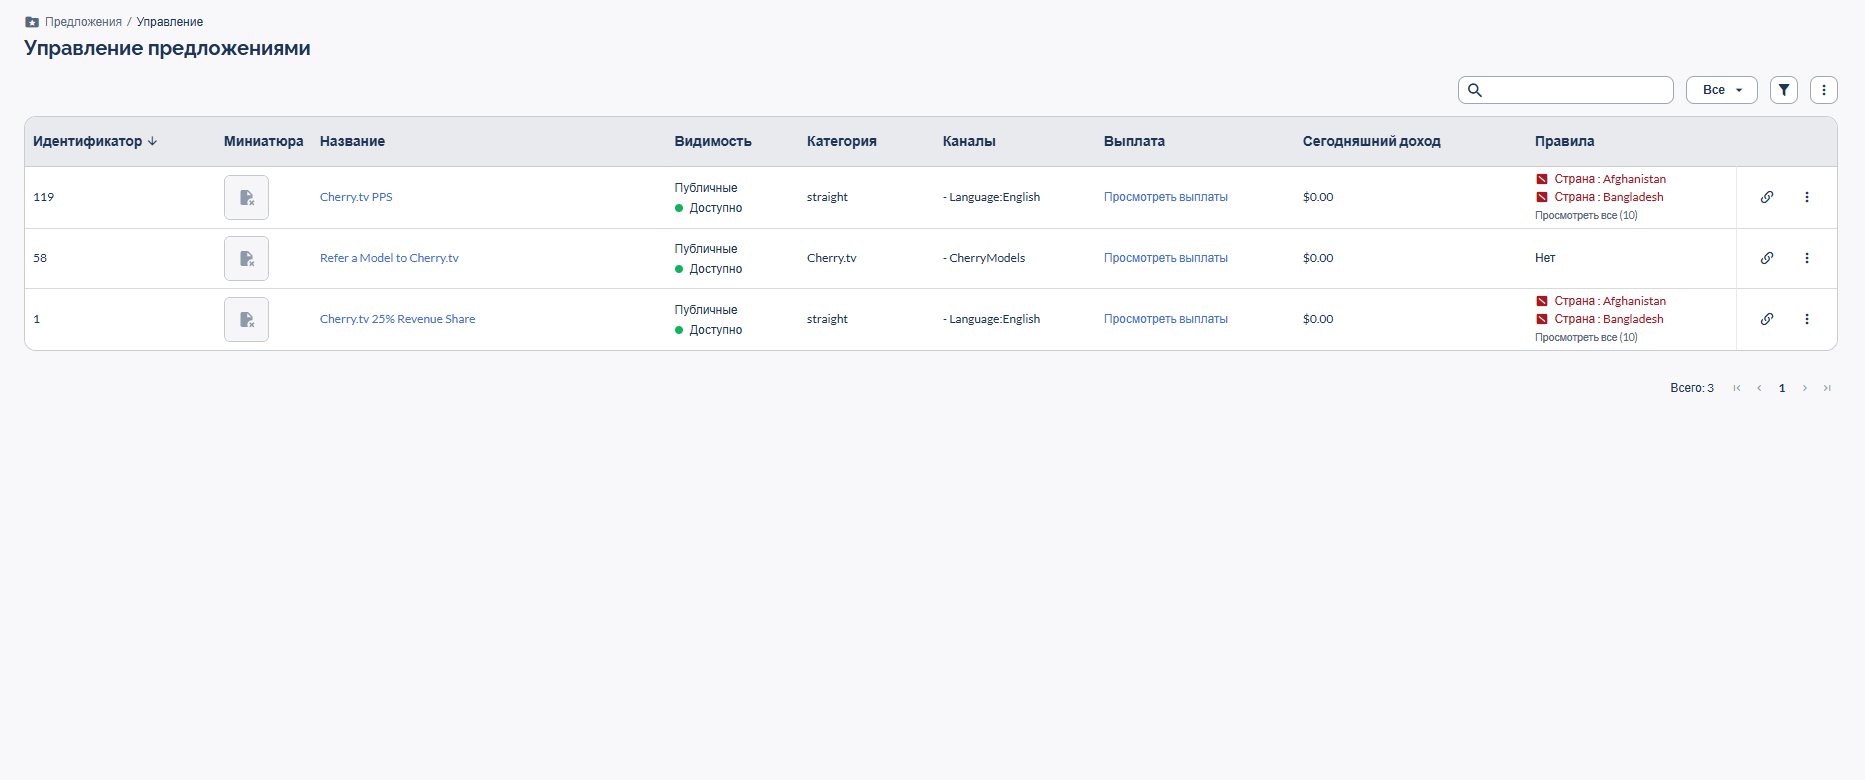This screenshot has width=1865, height=780.
Task: View payouts for 25% Revenue Share offer
Action: click(x=1166, y=319)
